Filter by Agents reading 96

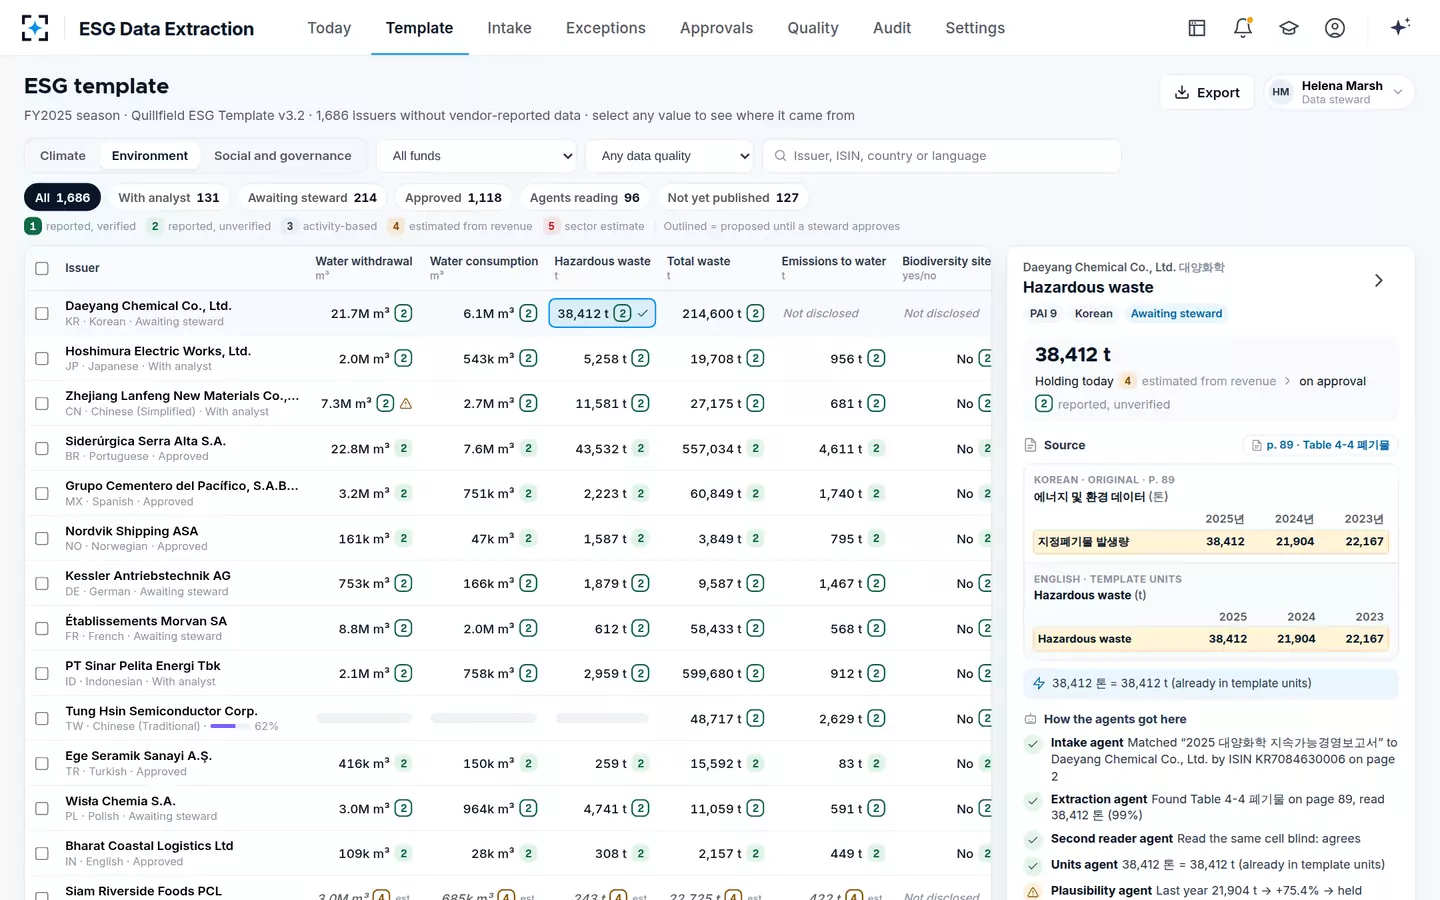coord(585,198)
